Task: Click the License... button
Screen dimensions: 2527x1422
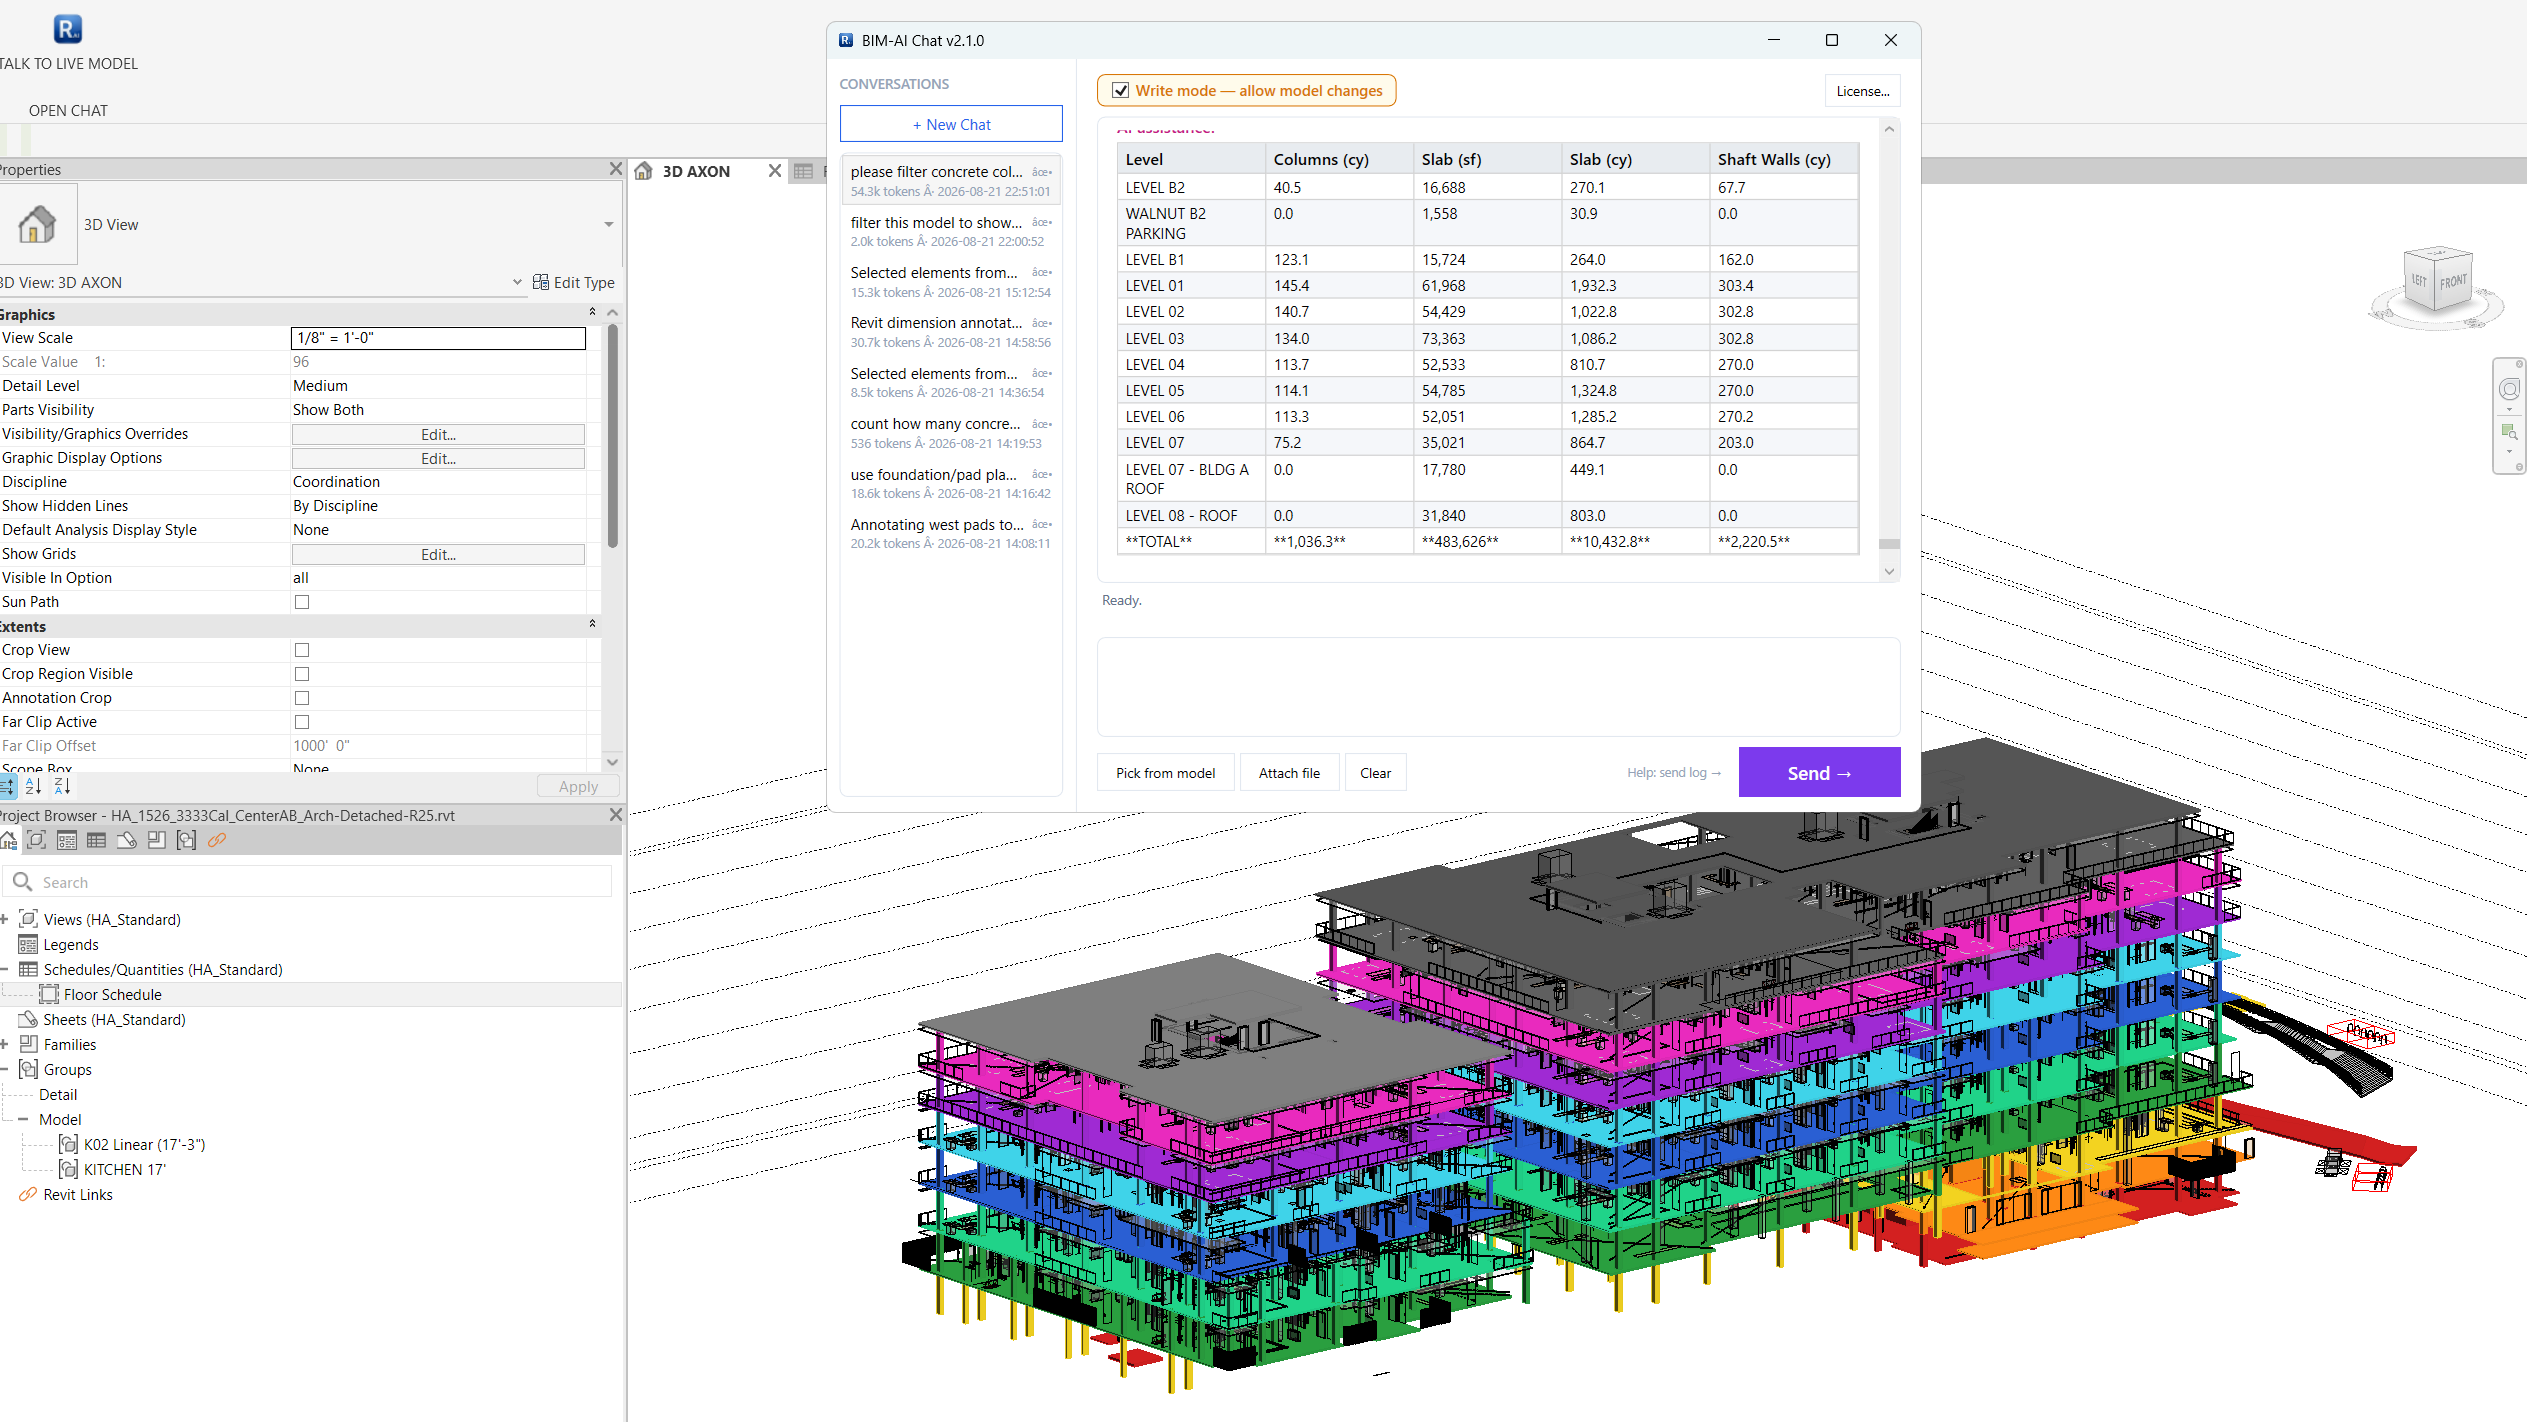Action: click(1863, 91)
